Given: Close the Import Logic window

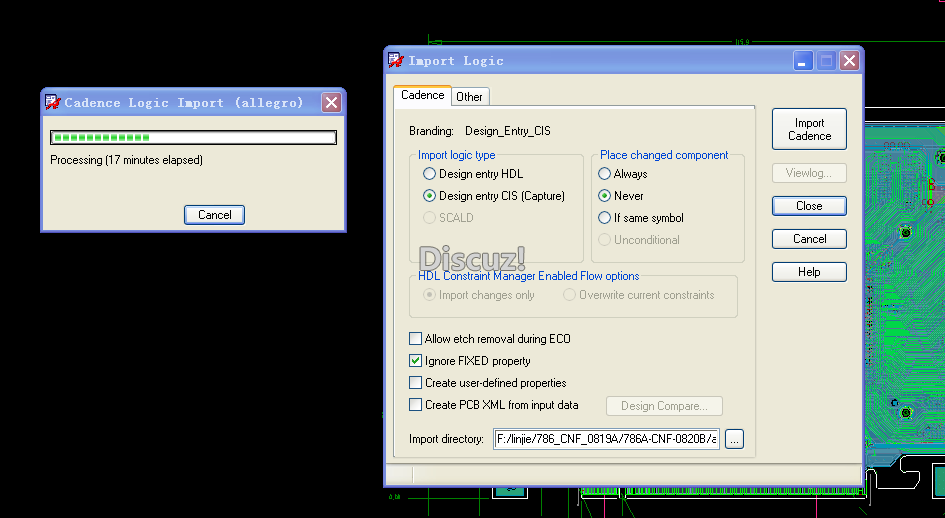Looking at the screenshot, I should (x=849, y=60).
